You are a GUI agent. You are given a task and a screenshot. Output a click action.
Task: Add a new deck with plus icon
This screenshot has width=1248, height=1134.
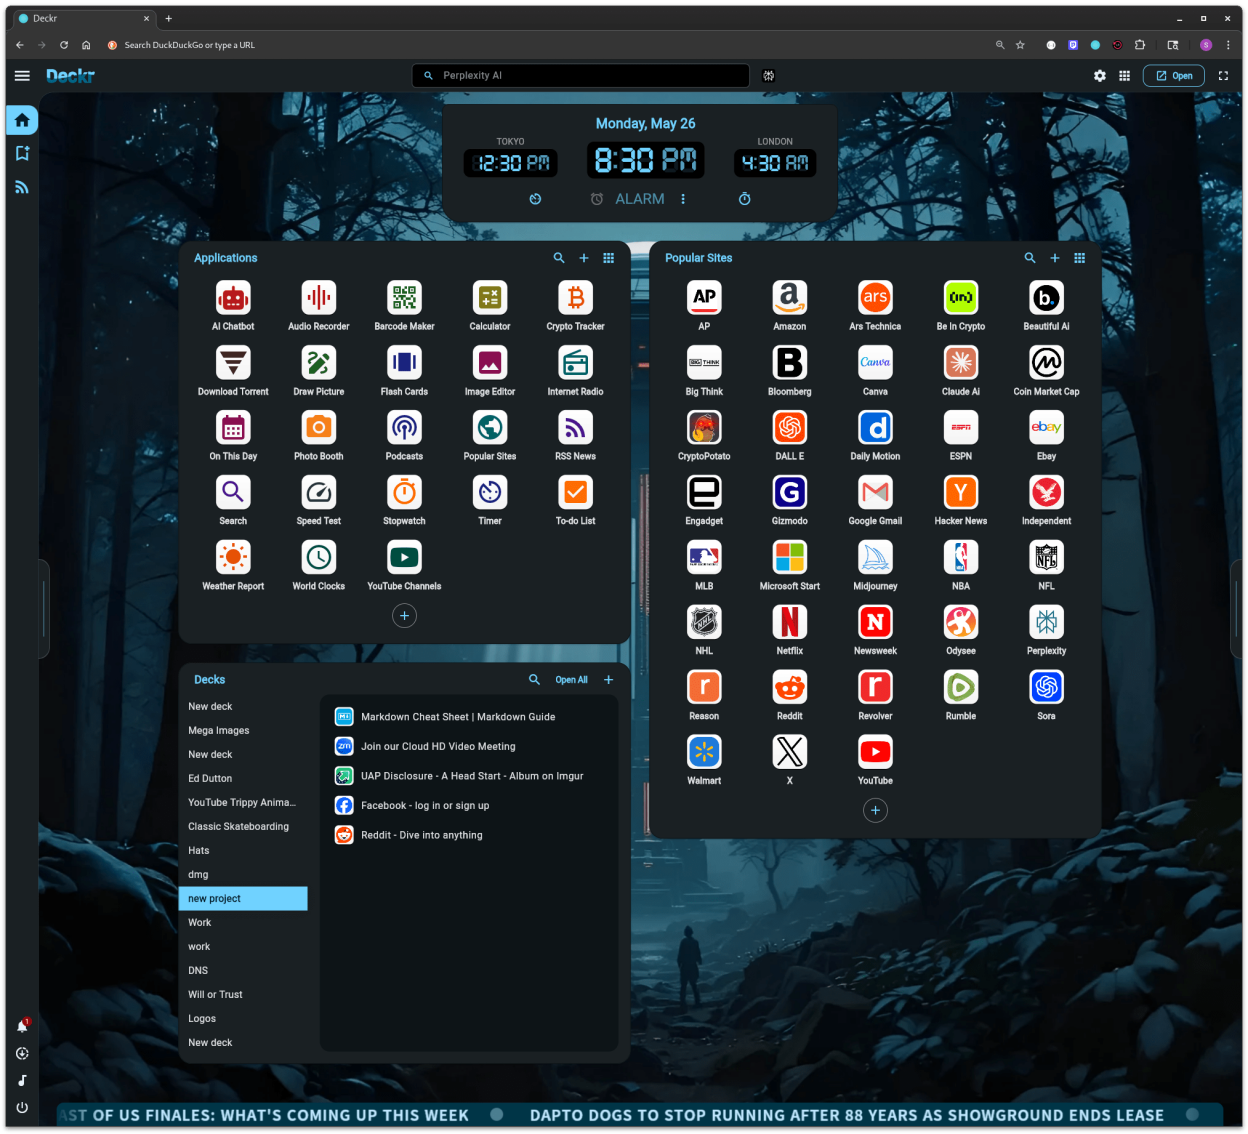click(x=608, y=680)
